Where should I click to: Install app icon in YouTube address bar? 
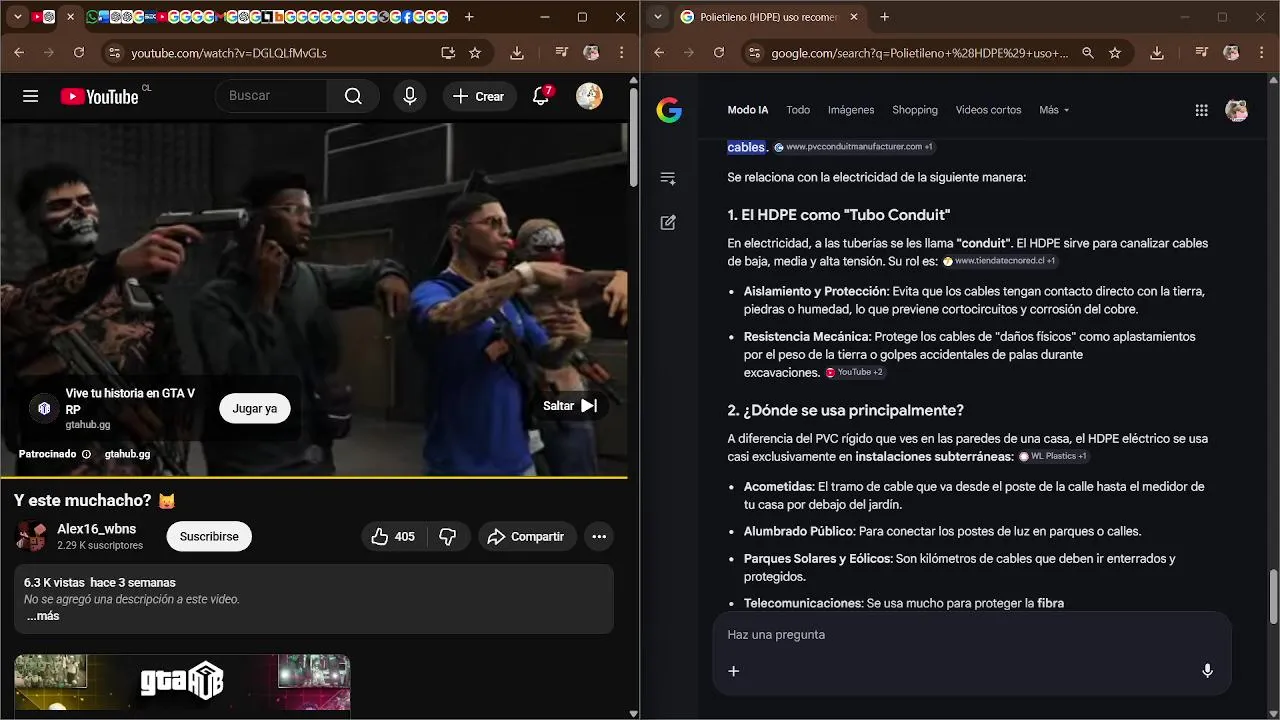[448, 53]
